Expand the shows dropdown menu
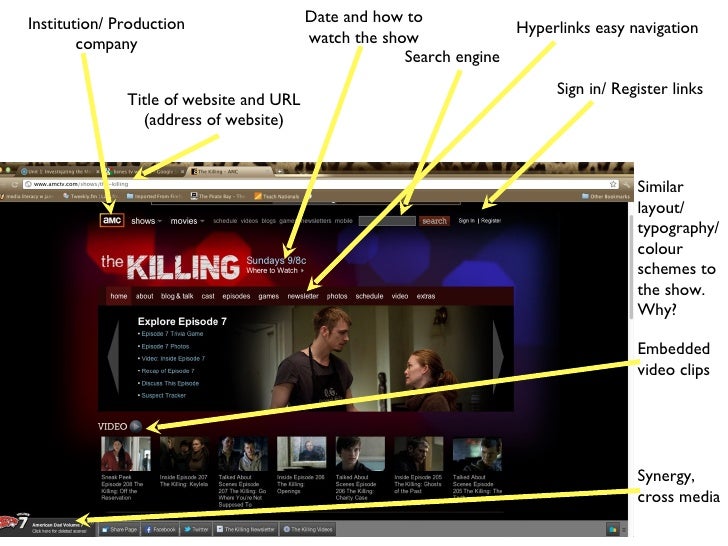 [x=146, y=221]
